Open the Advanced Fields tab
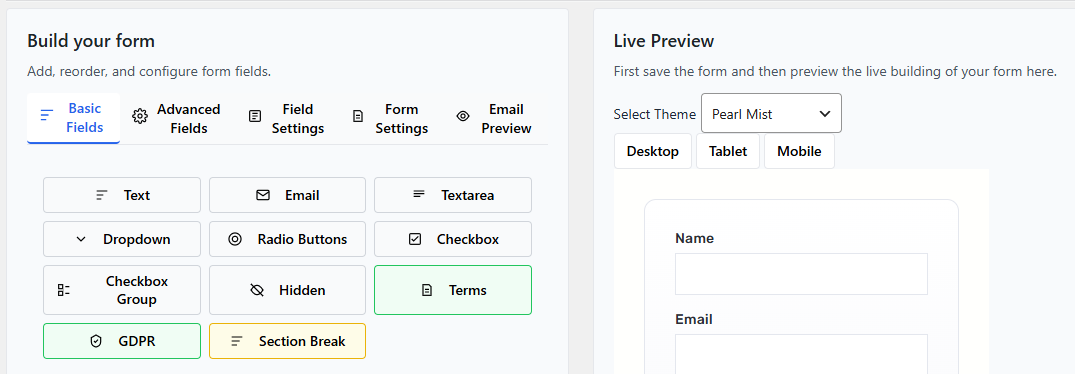Screen dimensions: 1075x374 point(176,119)
